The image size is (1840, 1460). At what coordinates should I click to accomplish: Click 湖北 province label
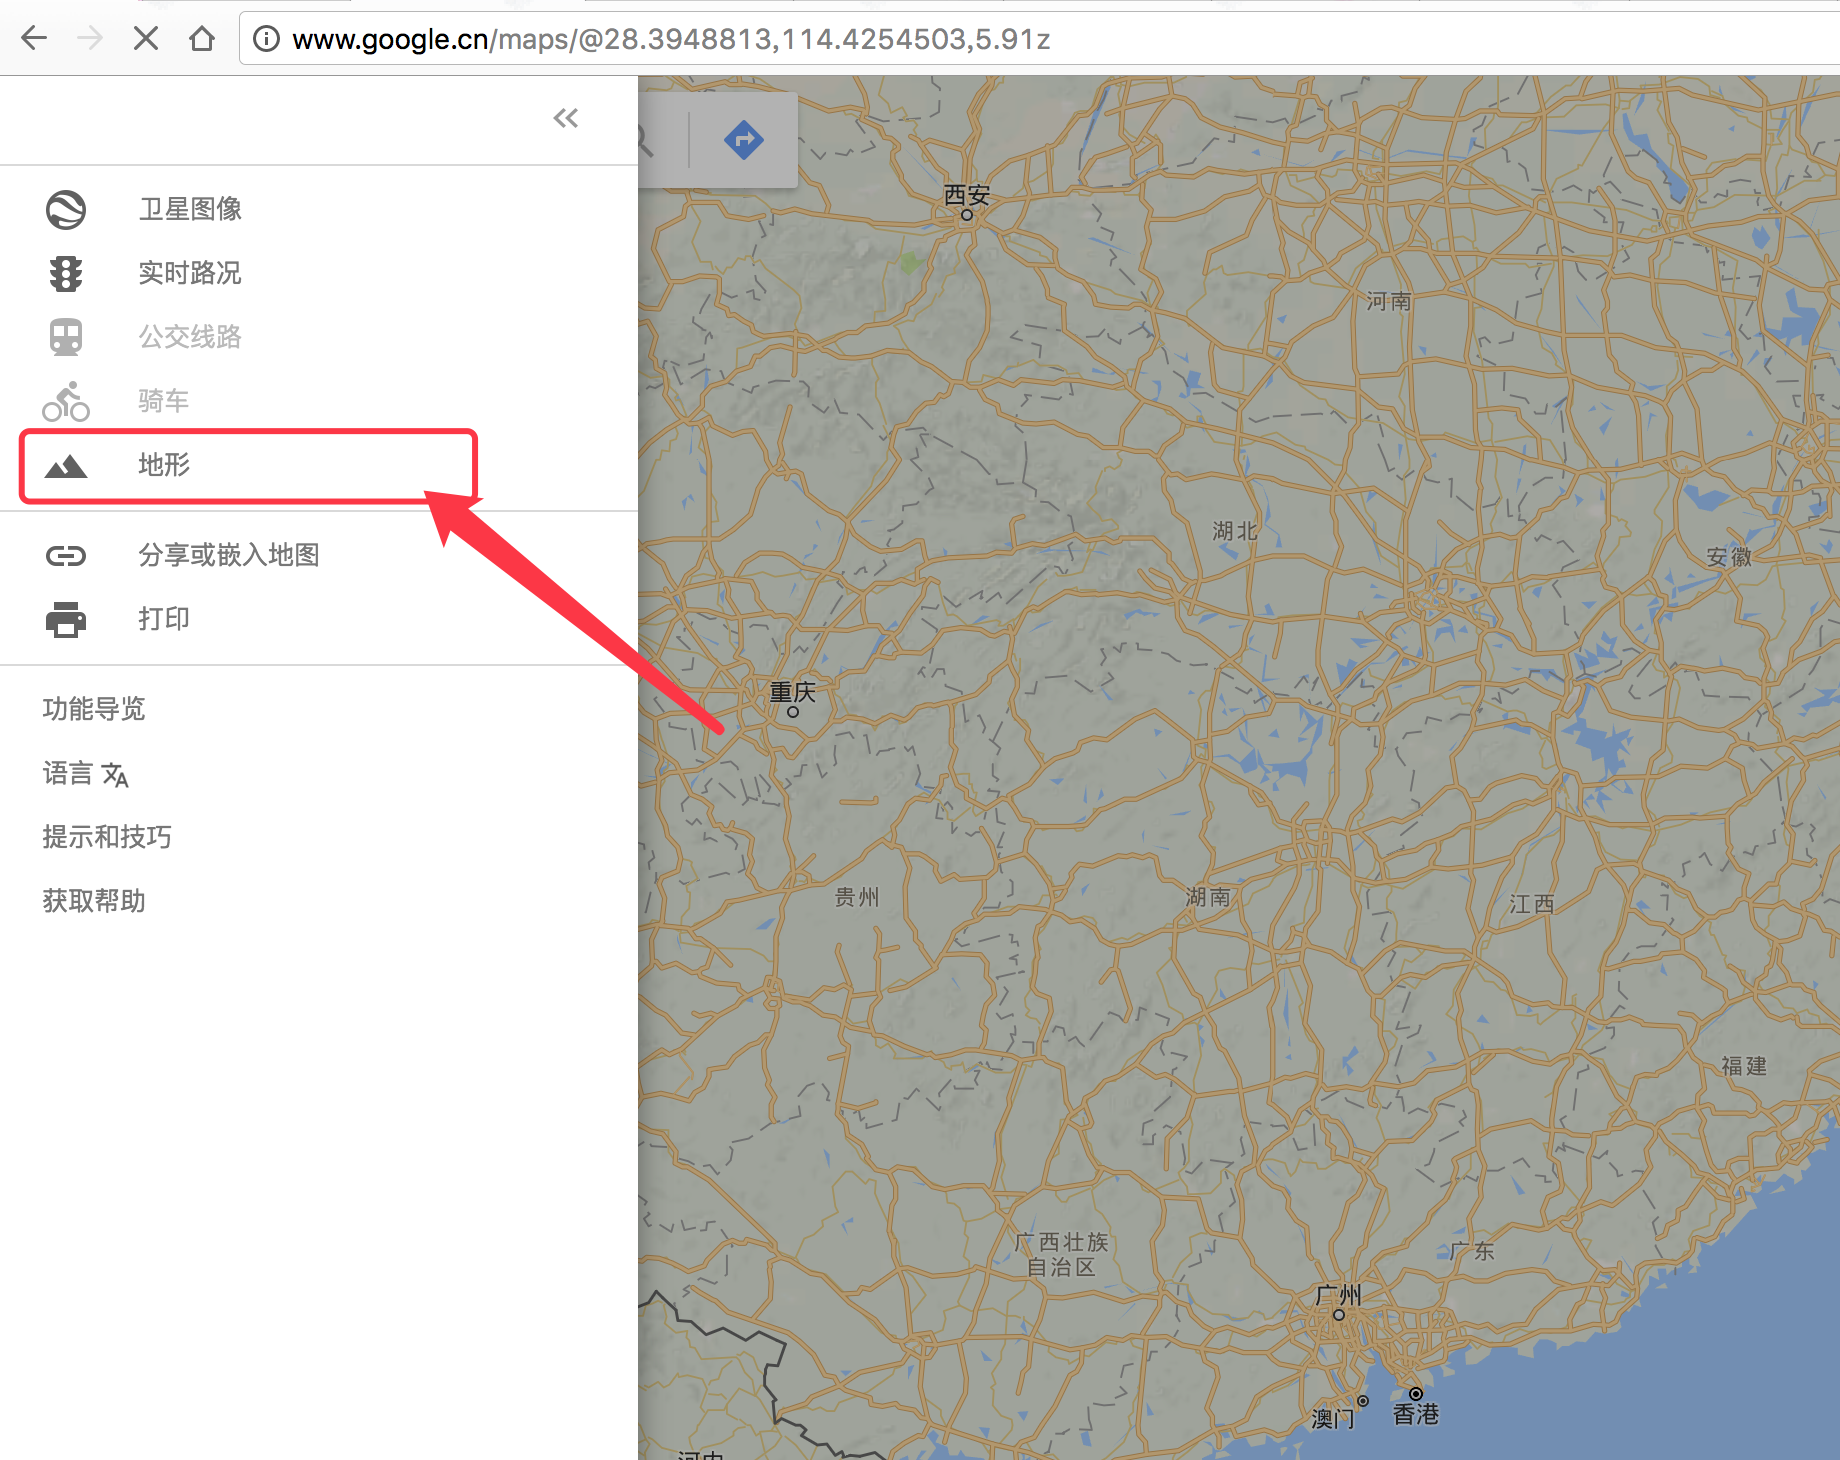point(1235,531)
